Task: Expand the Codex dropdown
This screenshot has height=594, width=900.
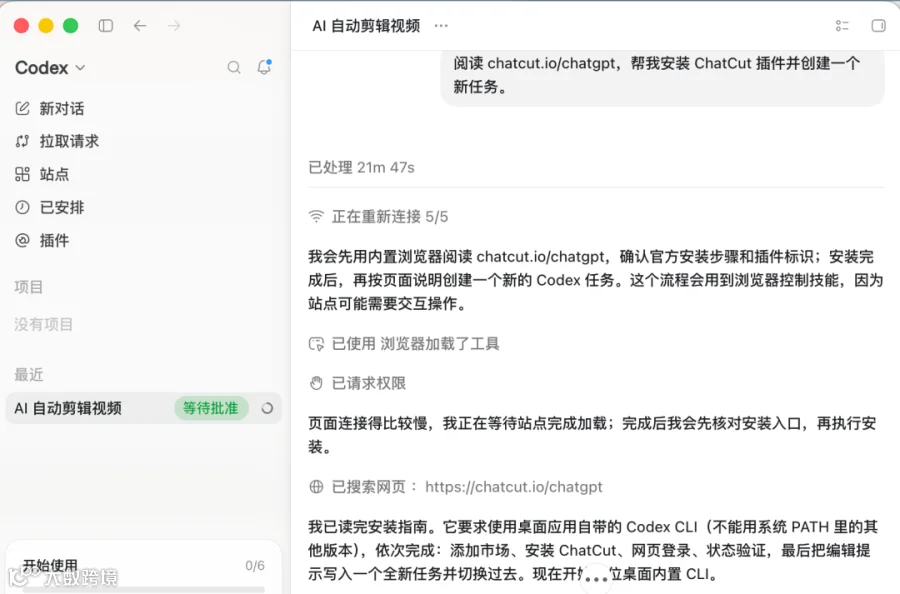Action: [x=51, y=68]
